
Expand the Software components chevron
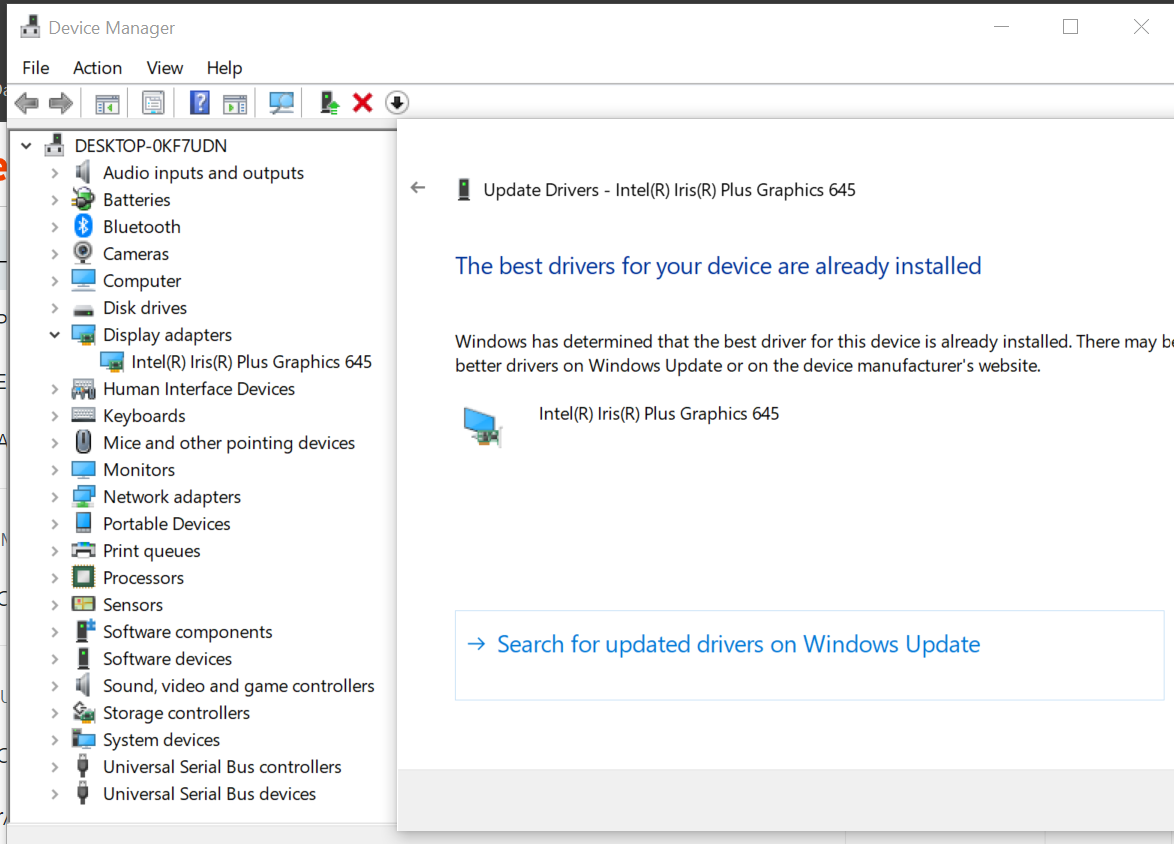[x=55, y=631]
